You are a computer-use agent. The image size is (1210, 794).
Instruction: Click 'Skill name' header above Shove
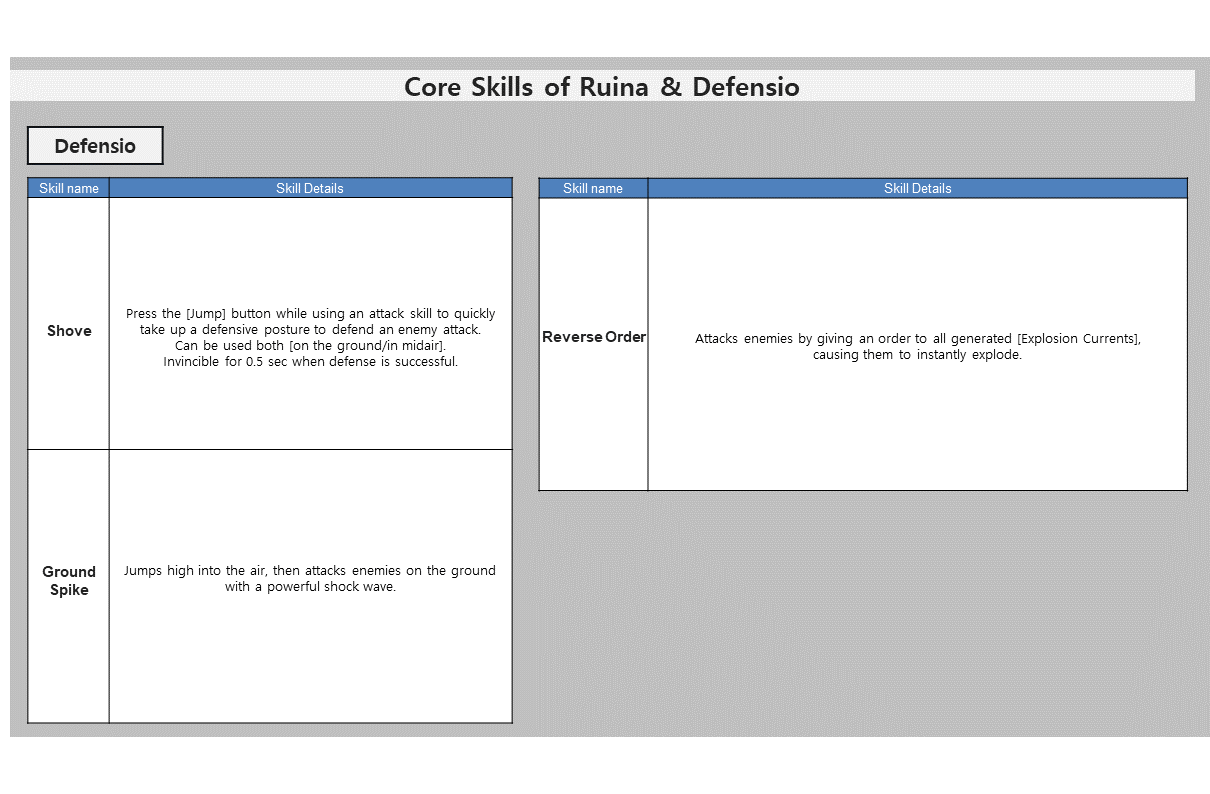click(x=68, y=188)
